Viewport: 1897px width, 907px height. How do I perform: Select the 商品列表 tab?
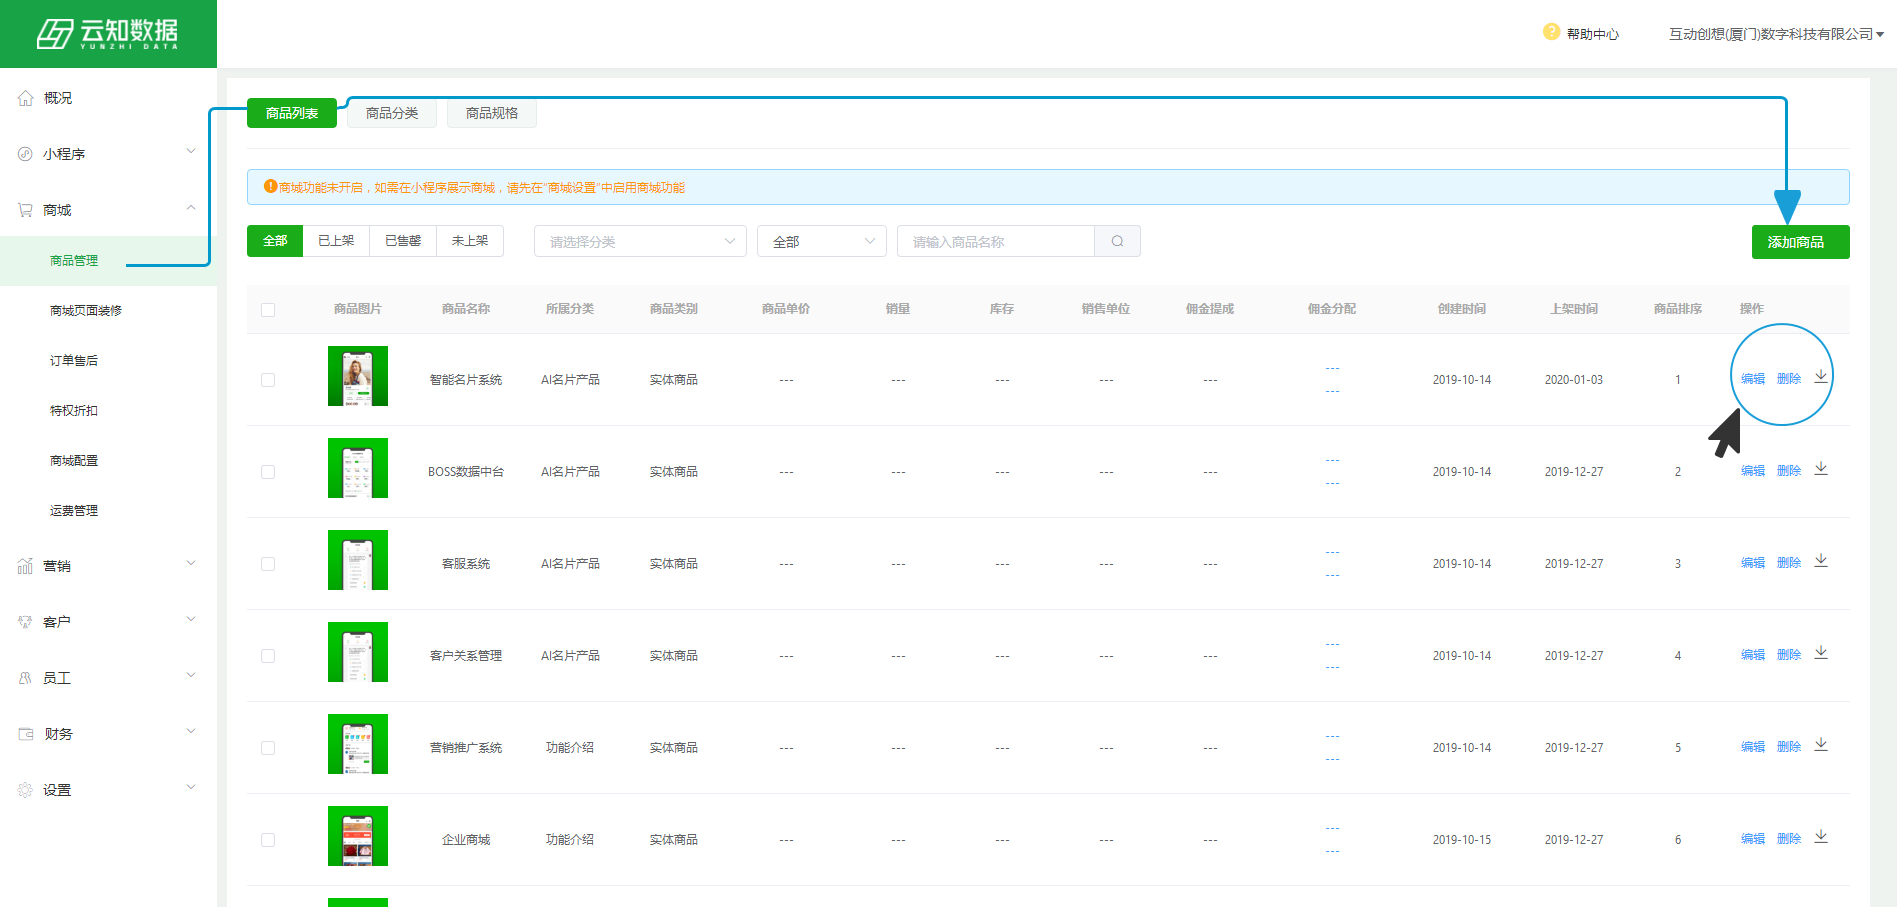click(292, 113)
